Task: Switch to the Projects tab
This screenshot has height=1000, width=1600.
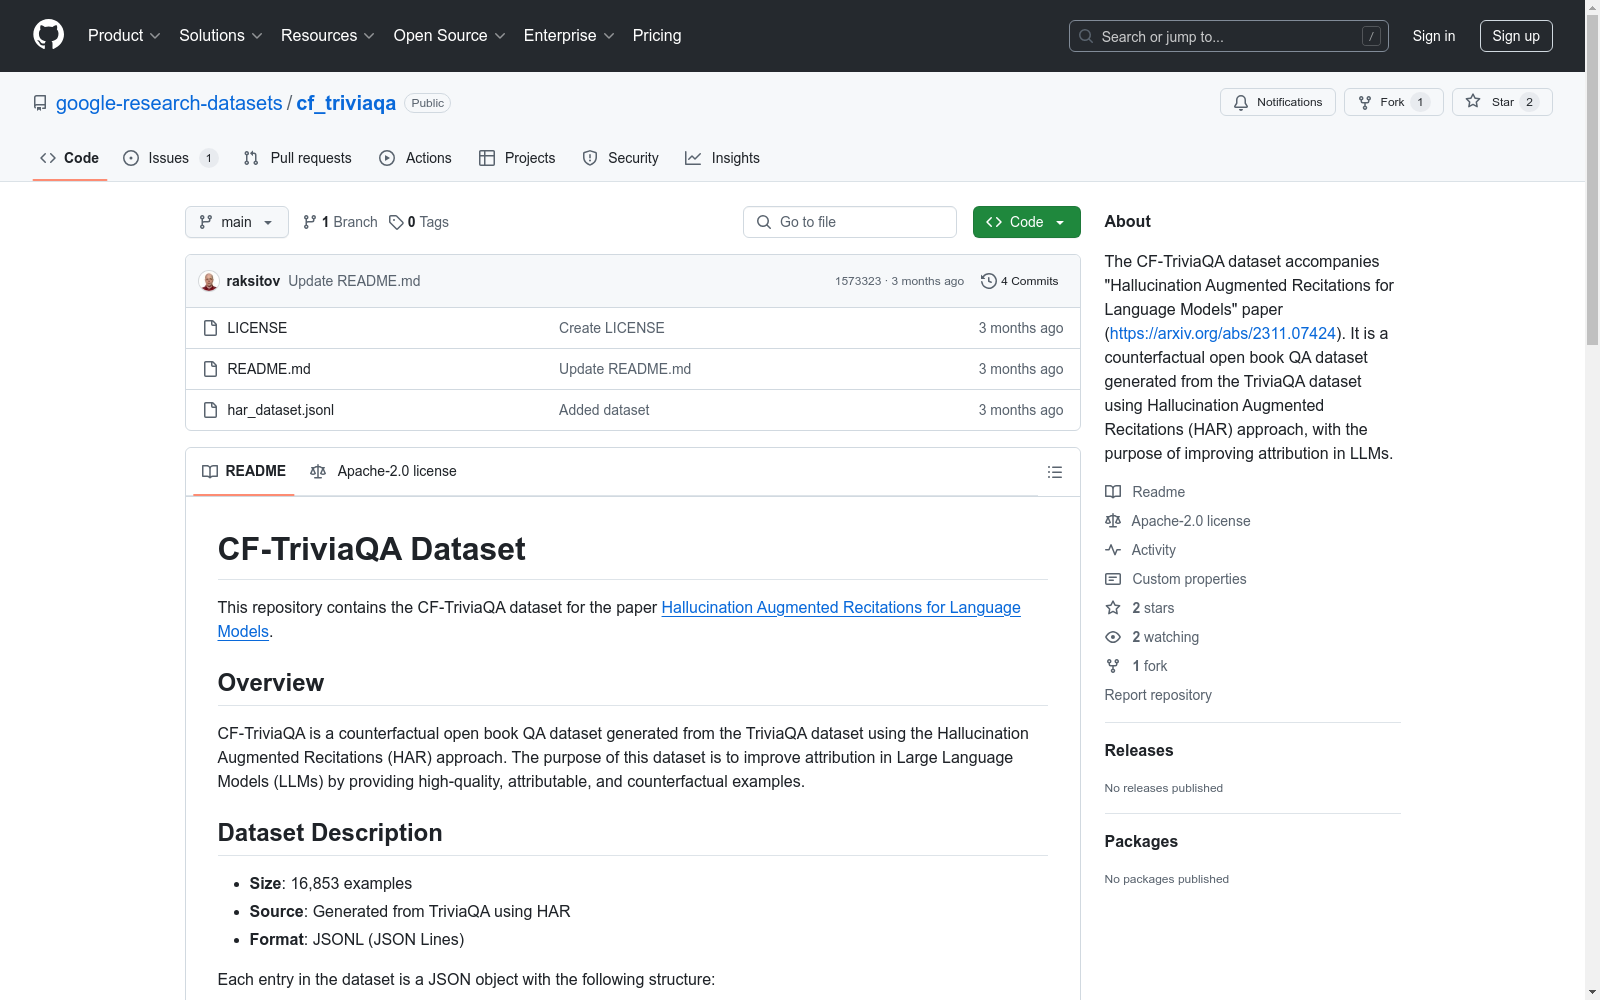Action: tap(517, 158)
